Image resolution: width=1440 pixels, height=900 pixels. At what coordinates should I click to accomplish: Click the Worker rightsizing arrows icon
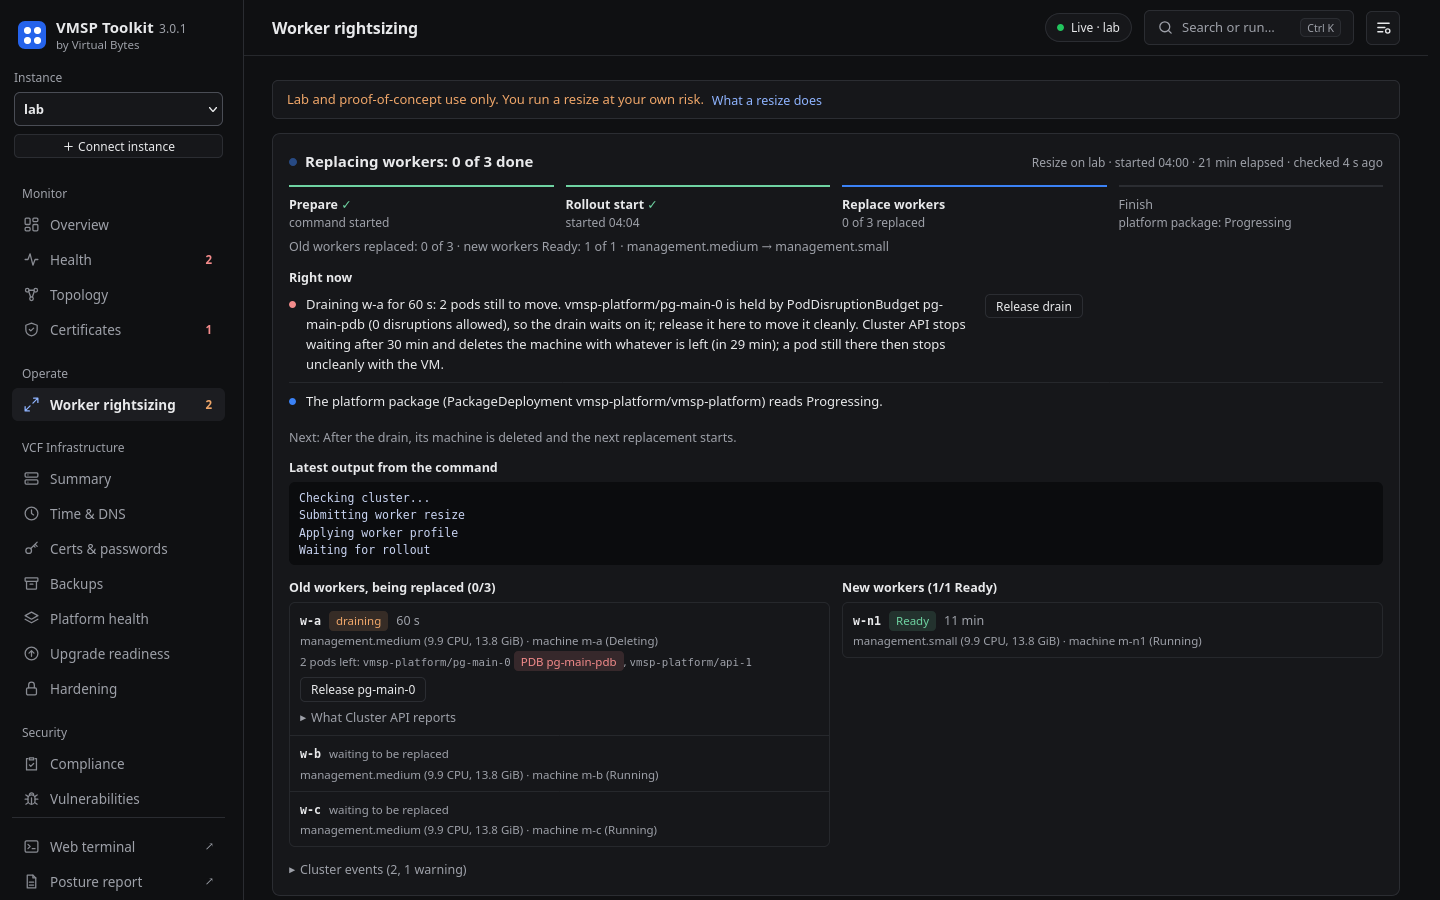click(x=32, y=405)
